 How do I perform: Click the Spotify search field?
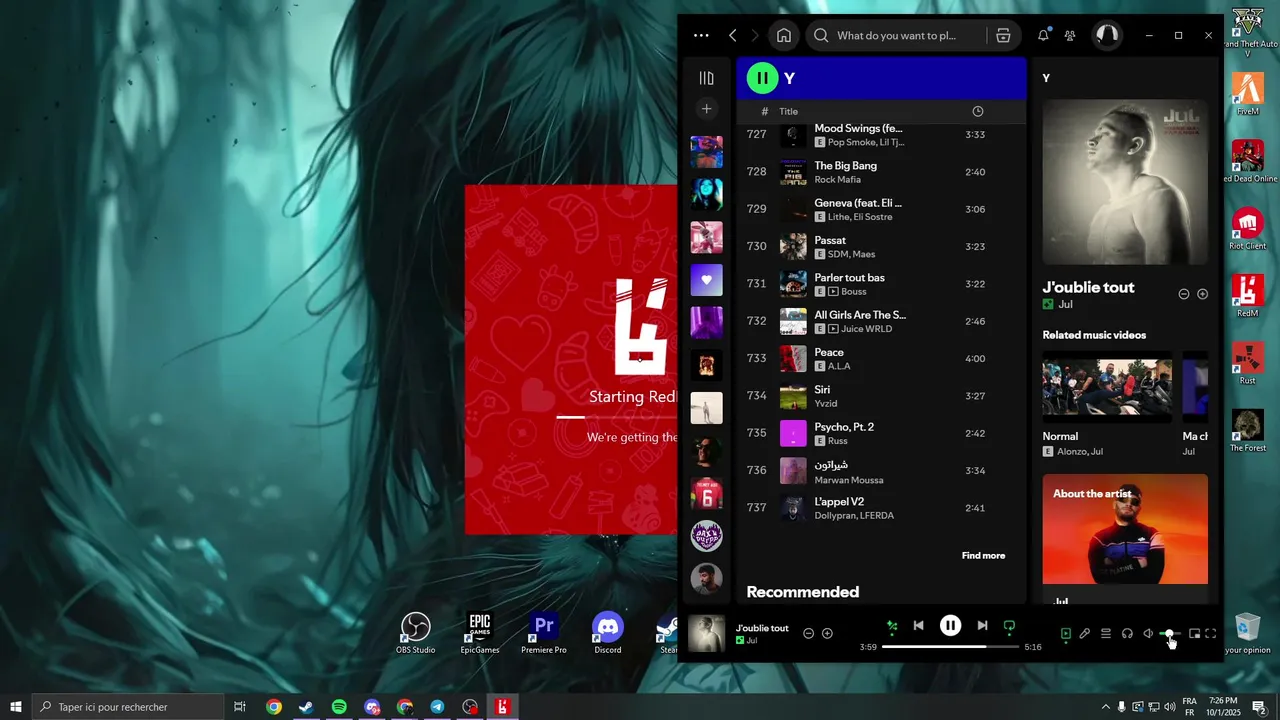coord(896,35)
